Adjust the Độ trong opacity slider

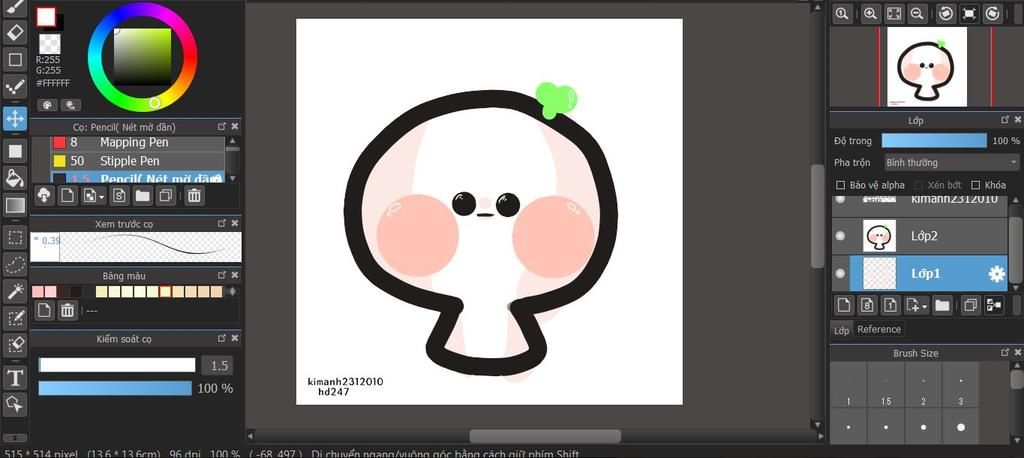[x=934, y=140]
